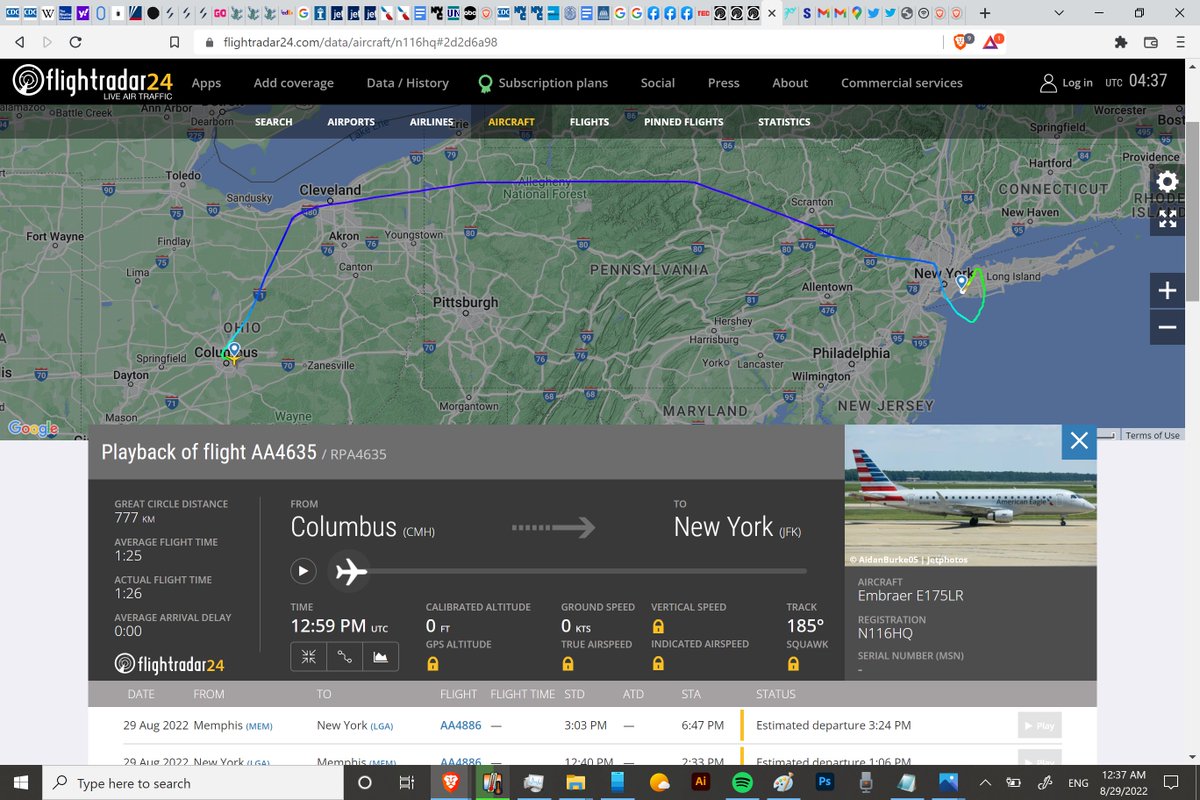Open the Data / History menu
The image size is (1200, 800).
click(x=407, y=83)
